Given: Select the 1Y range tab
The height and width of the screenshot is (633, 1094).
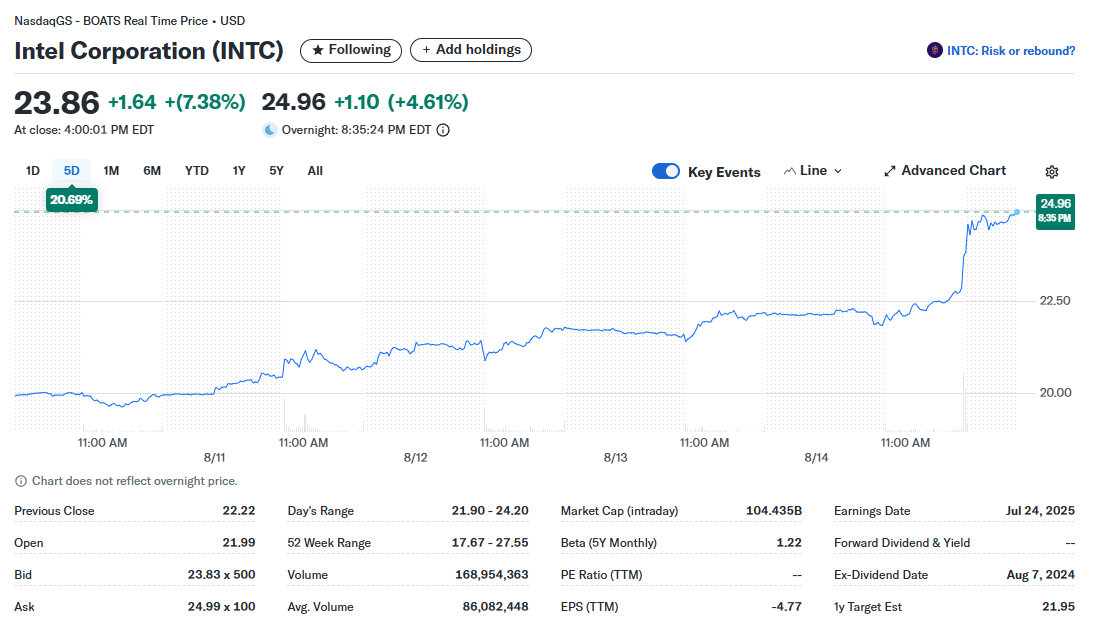Looking at the screenshot, I should pos(239,171).
